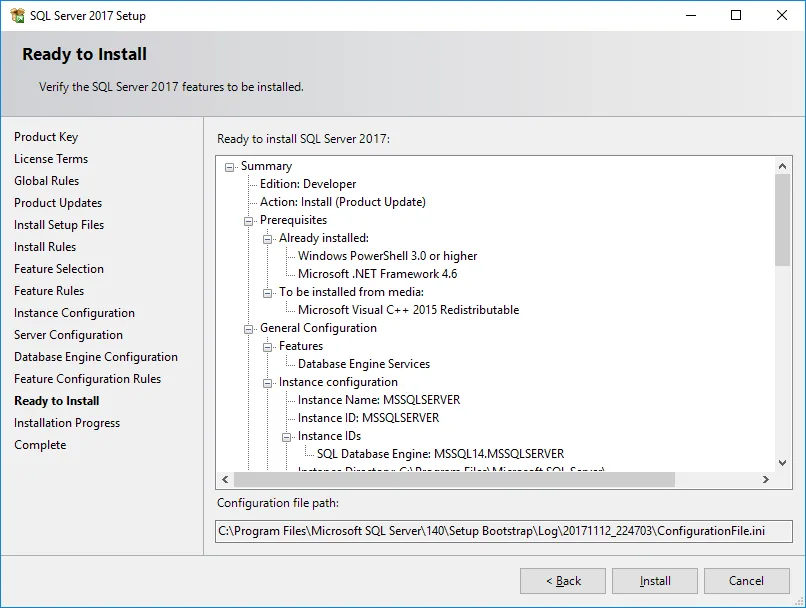806x608 pixels.
Task: Select Instance ID: MSSQLSERVER item
Action: coord(369,418)
